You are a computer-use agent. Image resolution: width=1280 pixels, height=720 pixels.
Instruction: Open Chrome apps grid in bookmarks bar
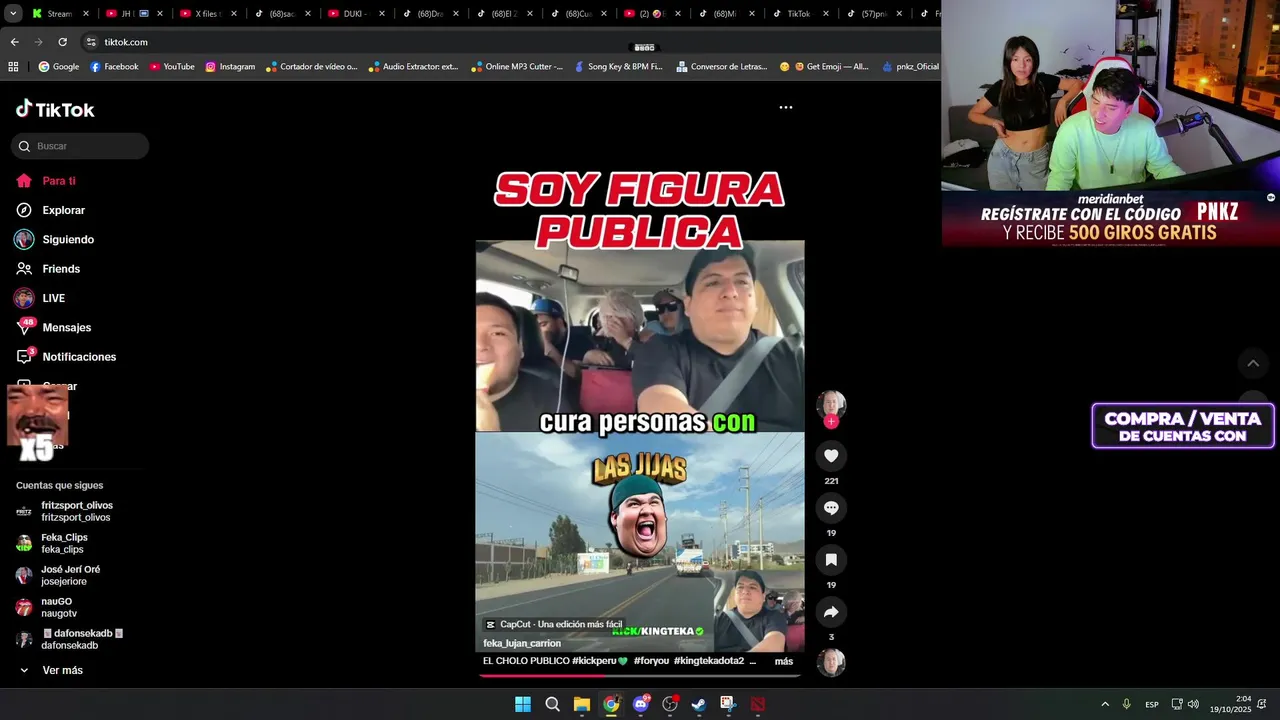(x=13, y=67)
